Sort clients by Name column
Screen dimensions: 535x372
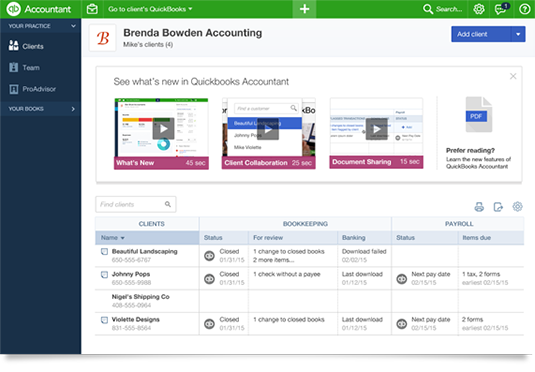click(147, 238)
